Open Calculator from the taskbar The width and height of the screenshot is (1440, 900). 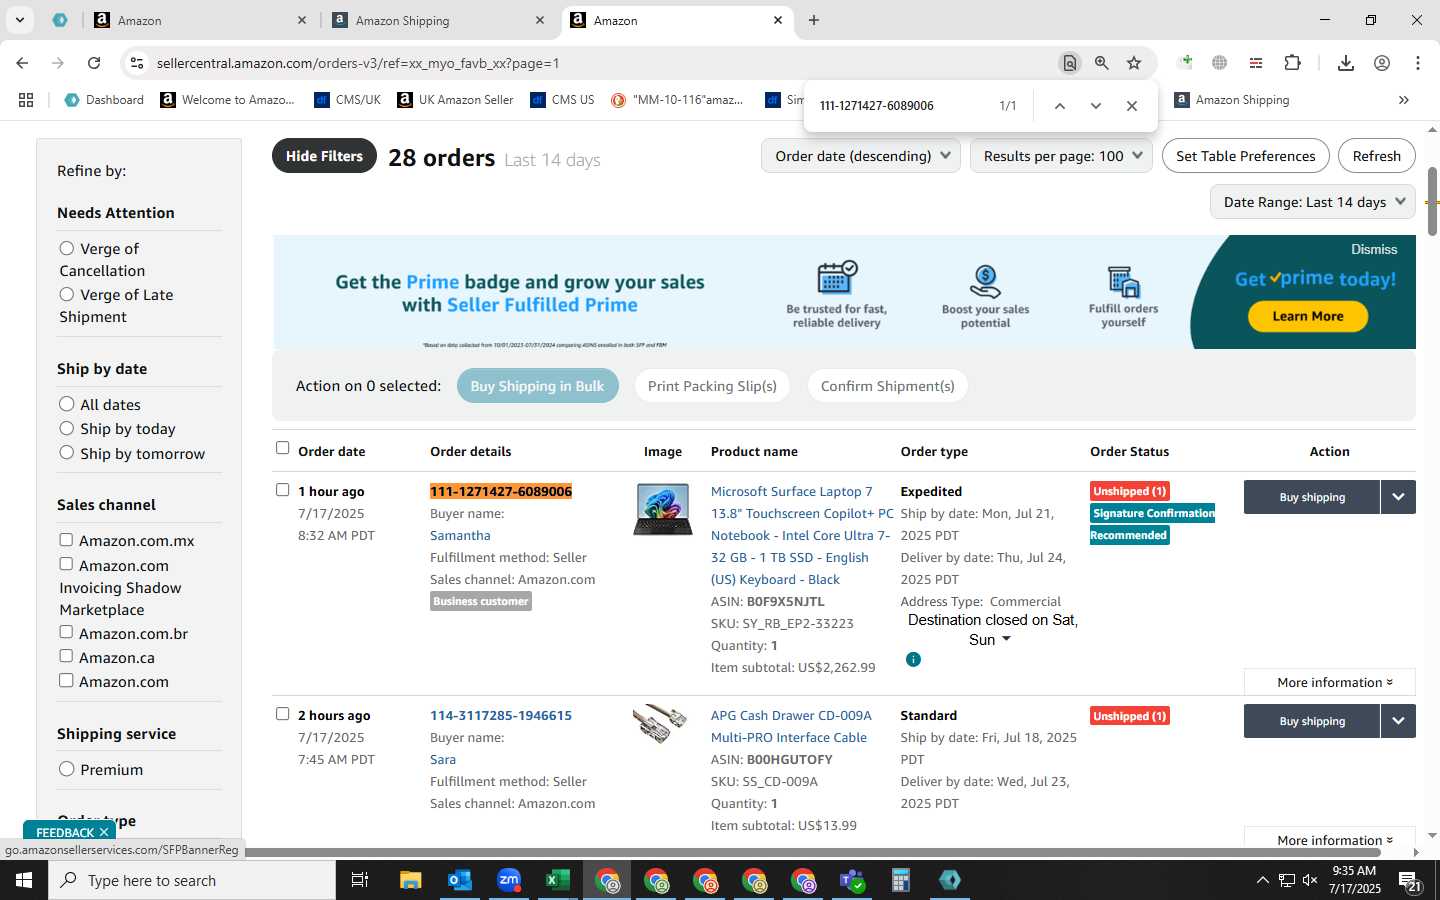point(901,880)
